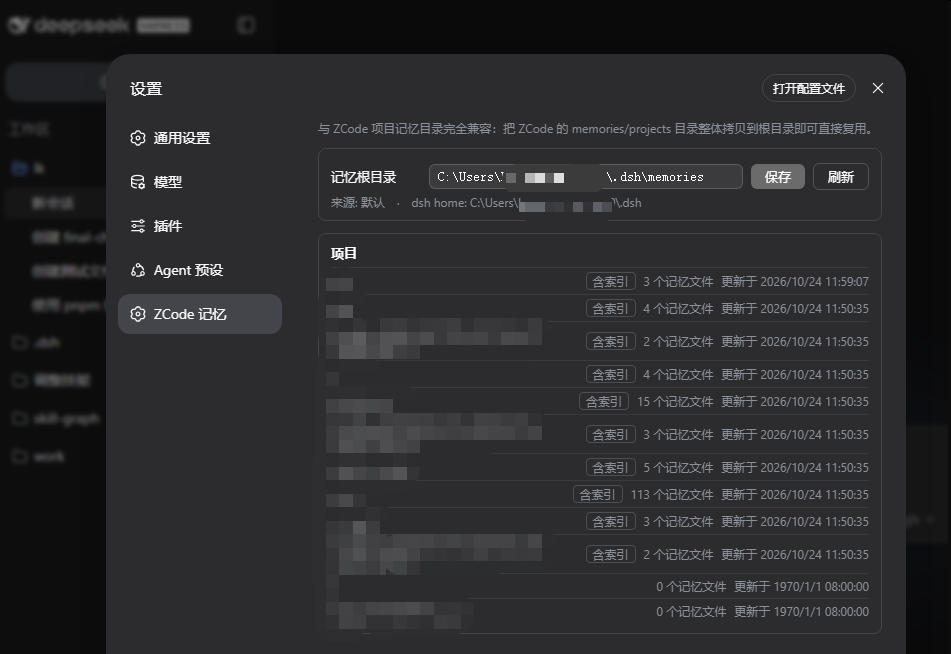The height and width of the screenshot is (654, 951).
Task: Click the 15 个记忆文件 entry
Action: (675, 402)
